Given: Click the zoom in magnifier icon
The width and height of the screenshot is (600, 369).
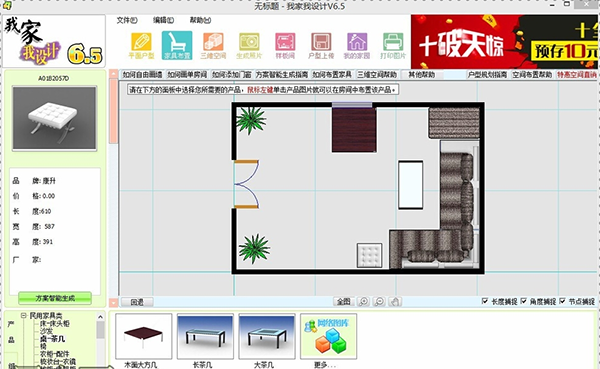Looking at the screenshot, I should pos(363,302).
